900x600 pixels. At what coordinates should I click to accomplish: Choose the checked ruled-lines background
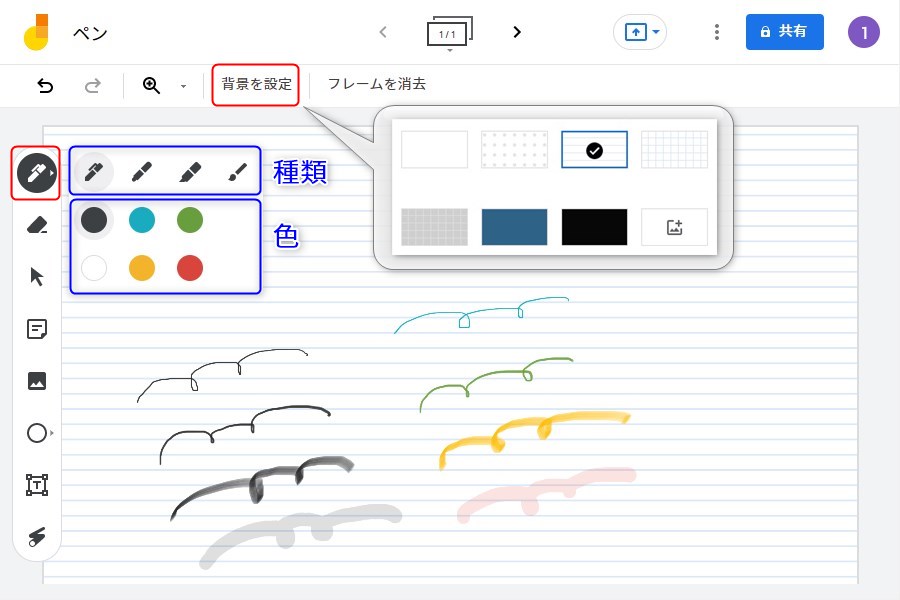(x=594, y=149)
